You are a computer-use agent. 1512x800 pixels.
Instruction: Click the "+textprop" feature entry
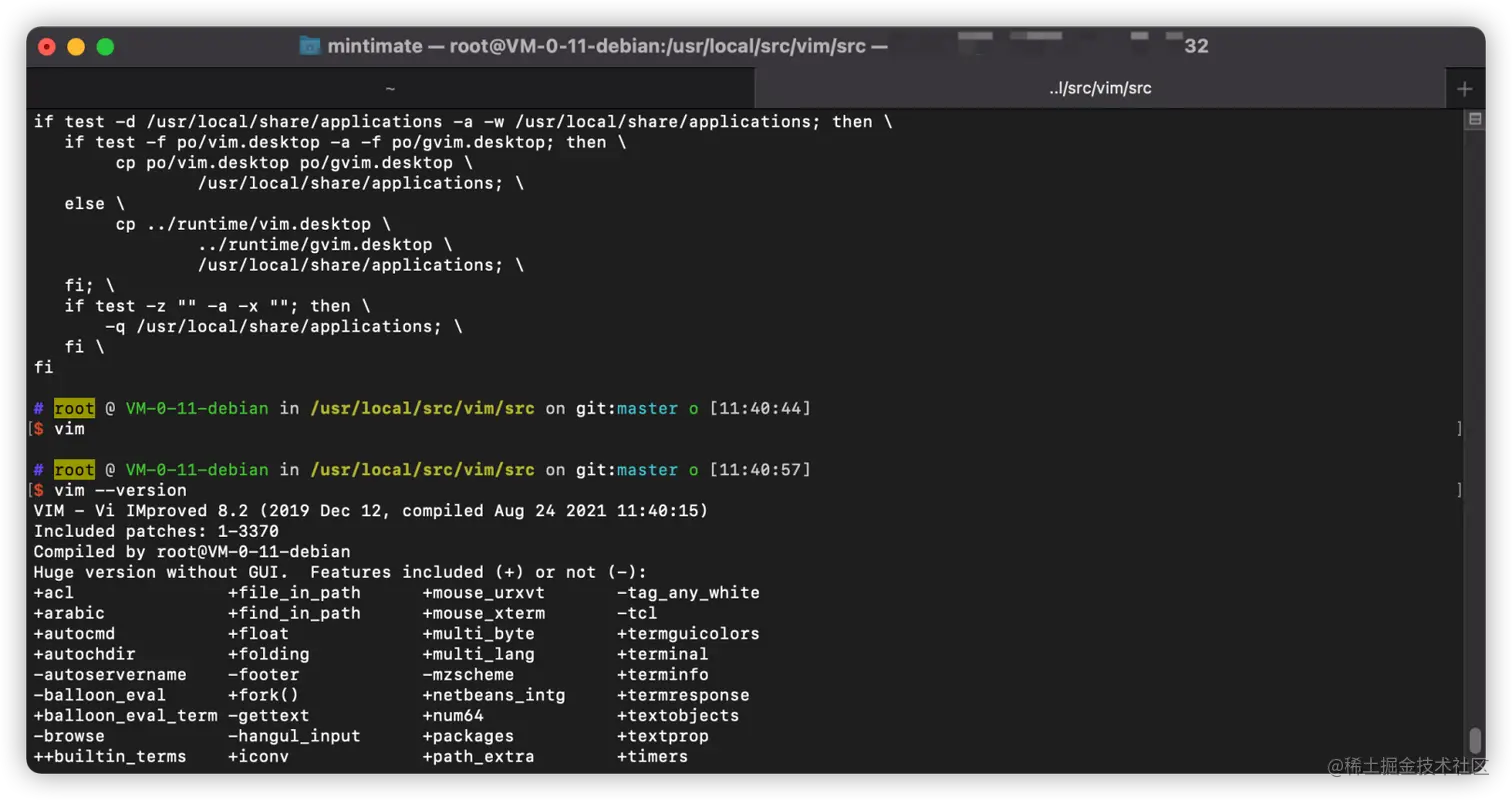pos(663,736)
